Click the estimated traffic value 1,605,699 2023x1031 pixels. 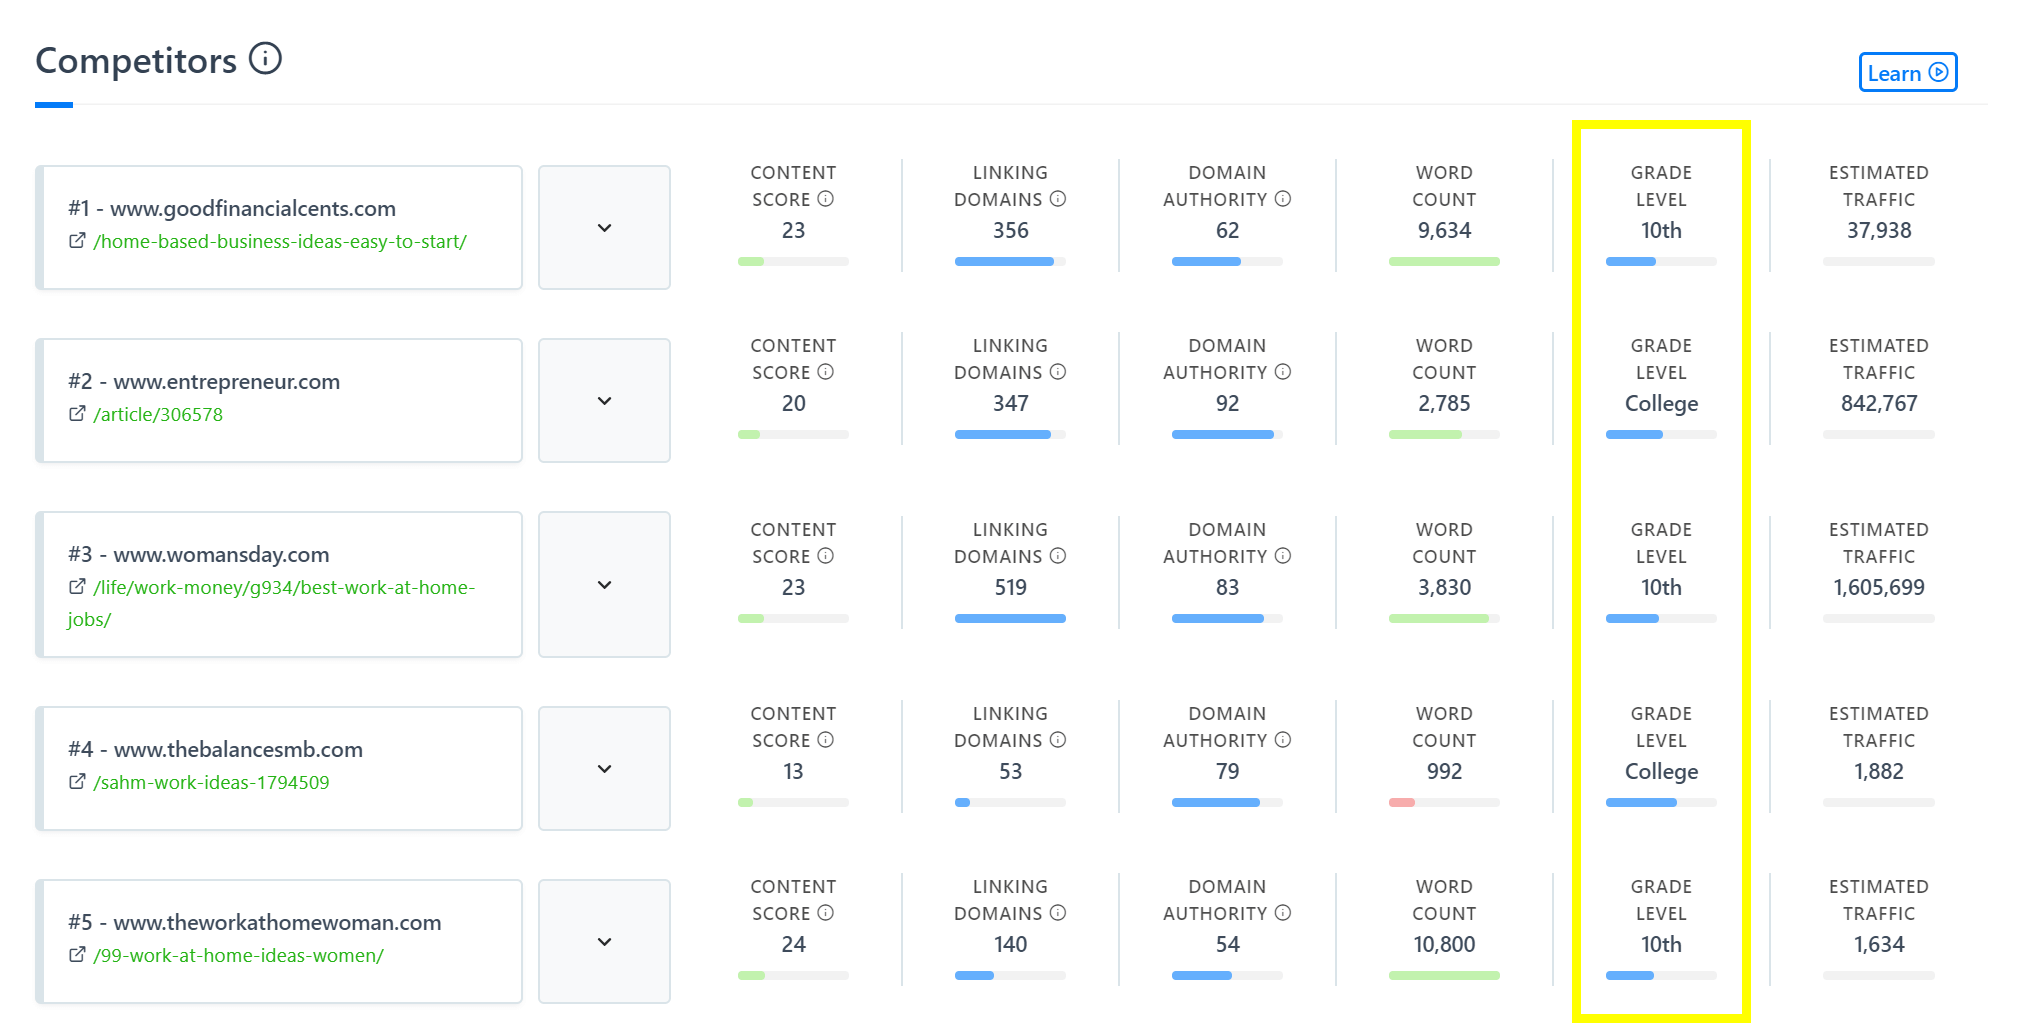pyautogui.click(x=1879, y=588)
